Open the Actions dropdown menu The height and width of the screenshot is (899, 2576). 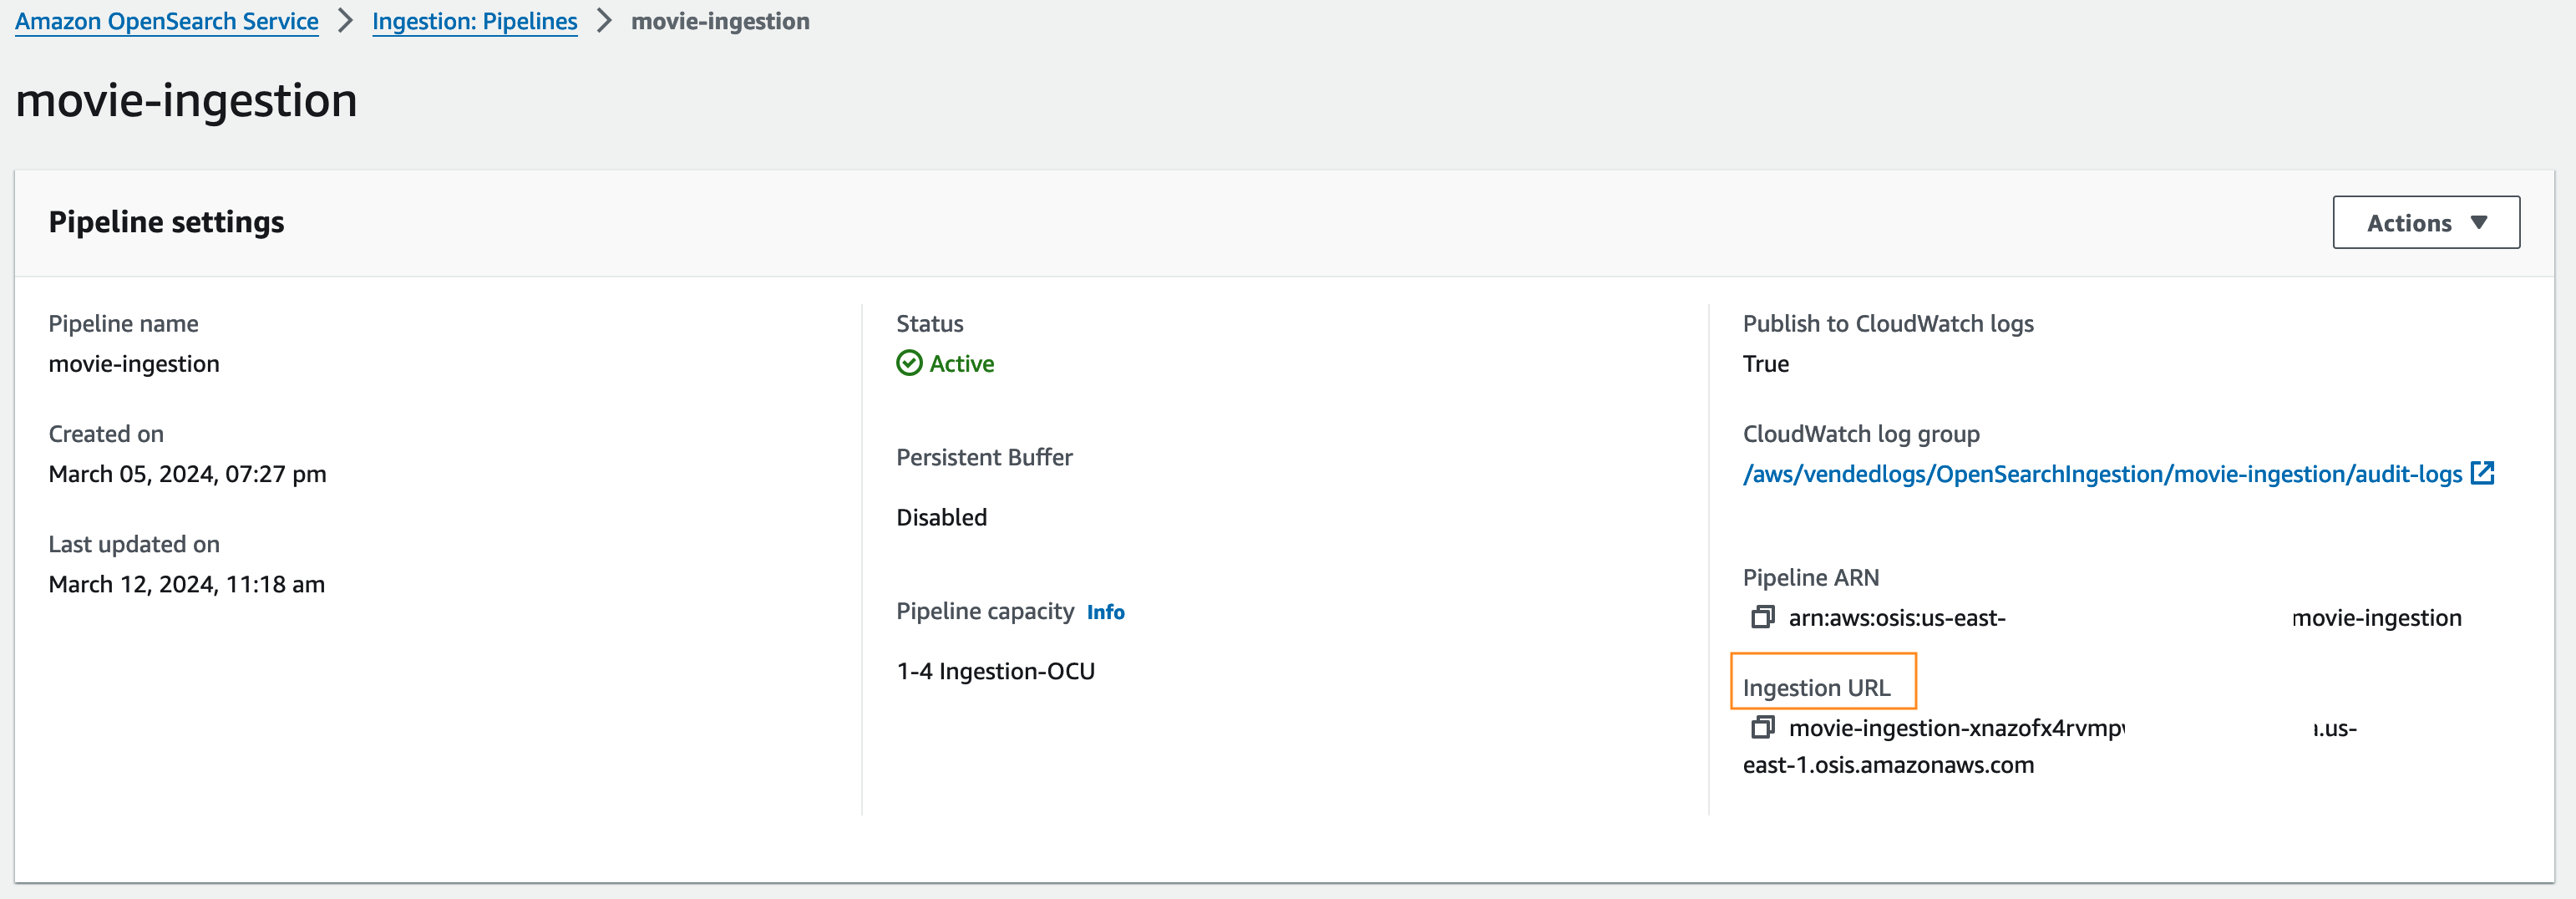tap(2425, 222)
